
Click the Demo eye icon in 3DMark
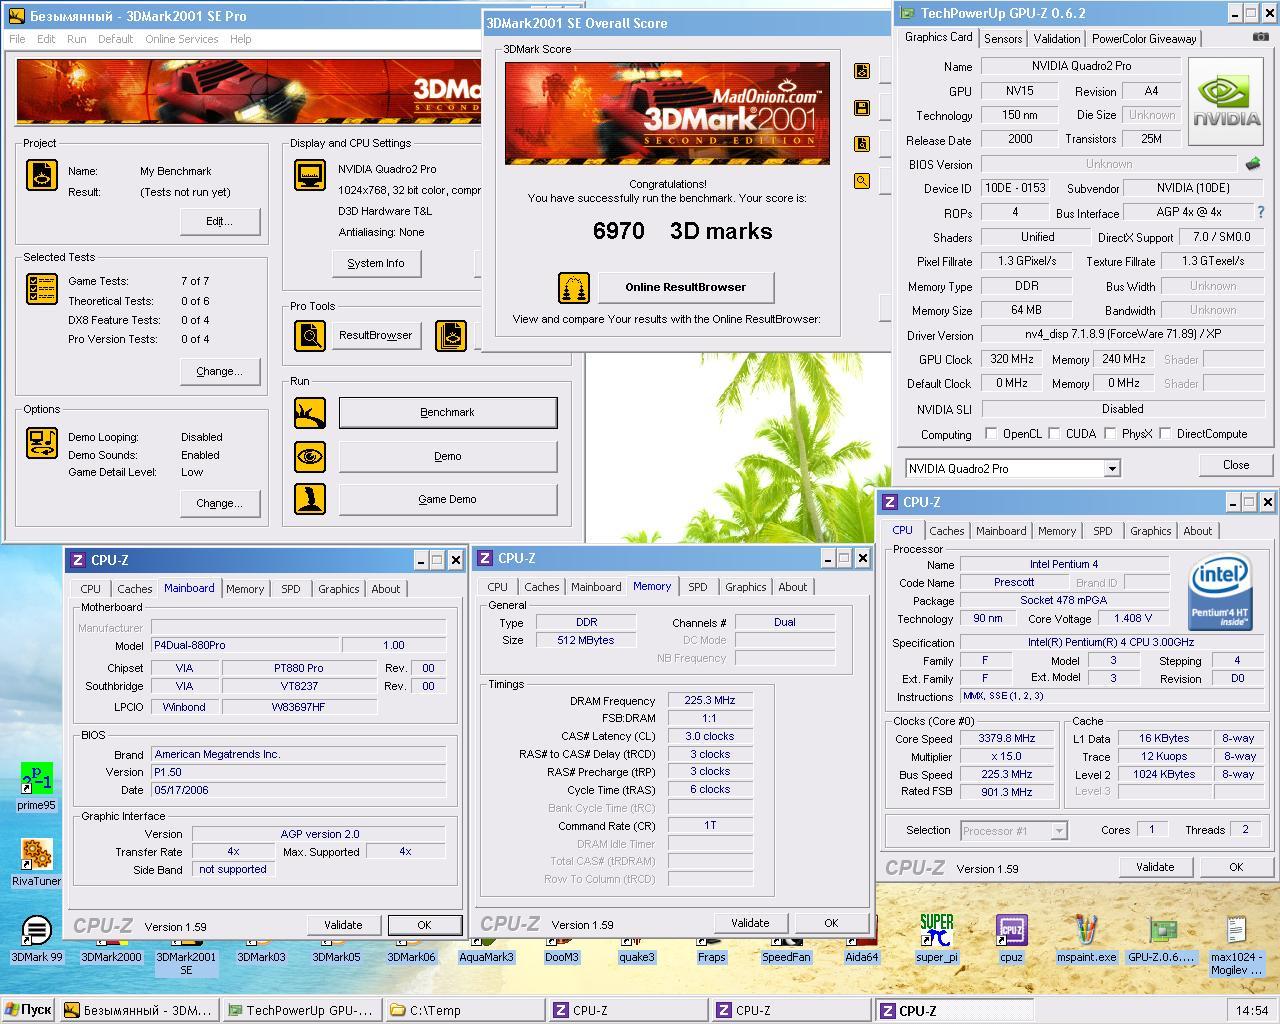(x=310, y=456)
